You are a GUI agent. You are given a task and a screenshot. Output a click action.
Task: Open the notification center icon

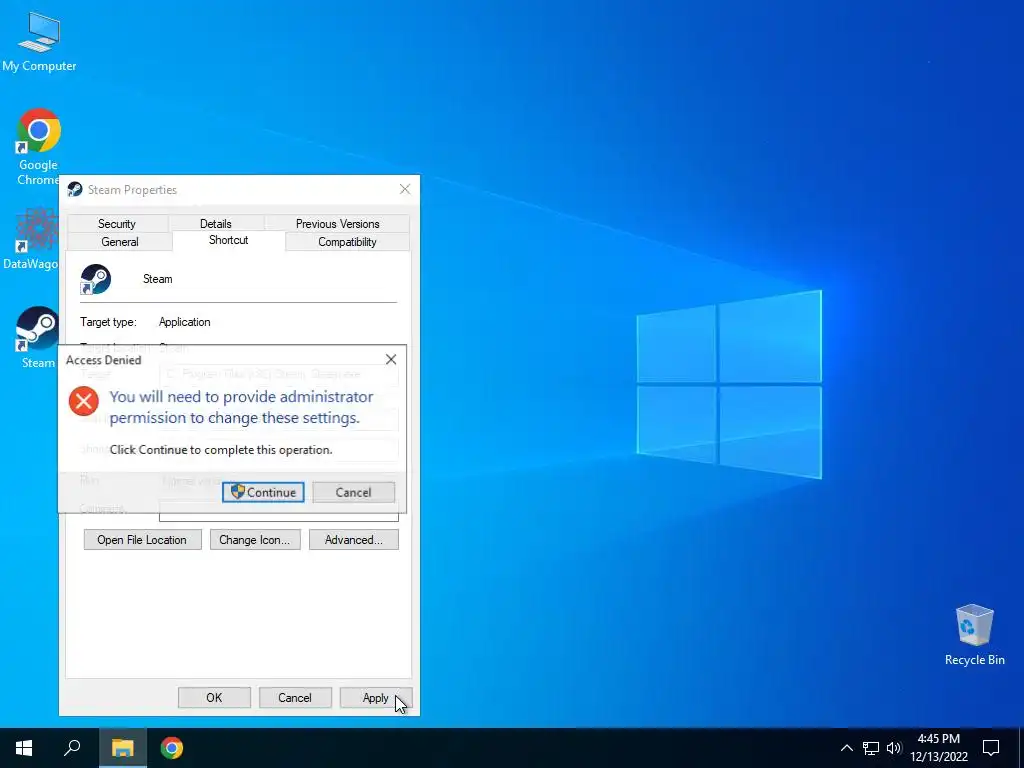[x=991, y=748]
